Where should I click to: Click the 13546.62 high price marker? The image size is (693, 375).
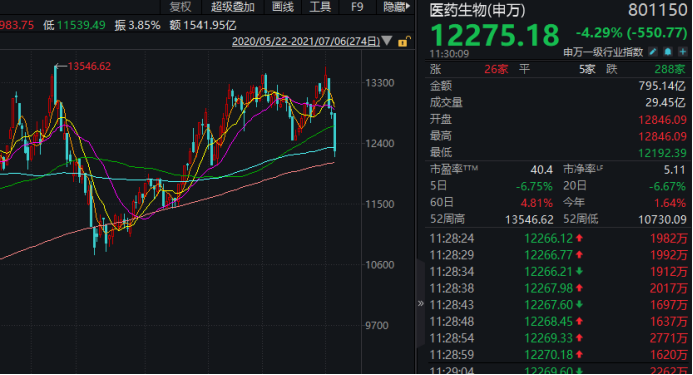(89, 66)
